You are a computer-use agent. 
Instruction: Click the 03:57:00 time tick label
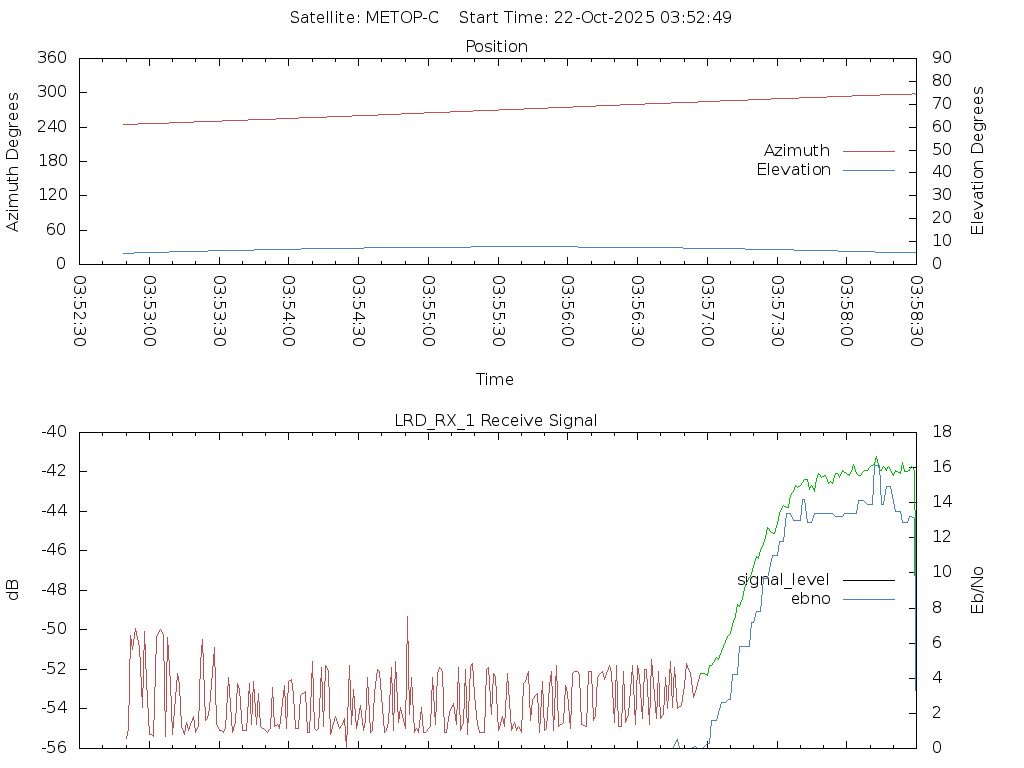707,311
